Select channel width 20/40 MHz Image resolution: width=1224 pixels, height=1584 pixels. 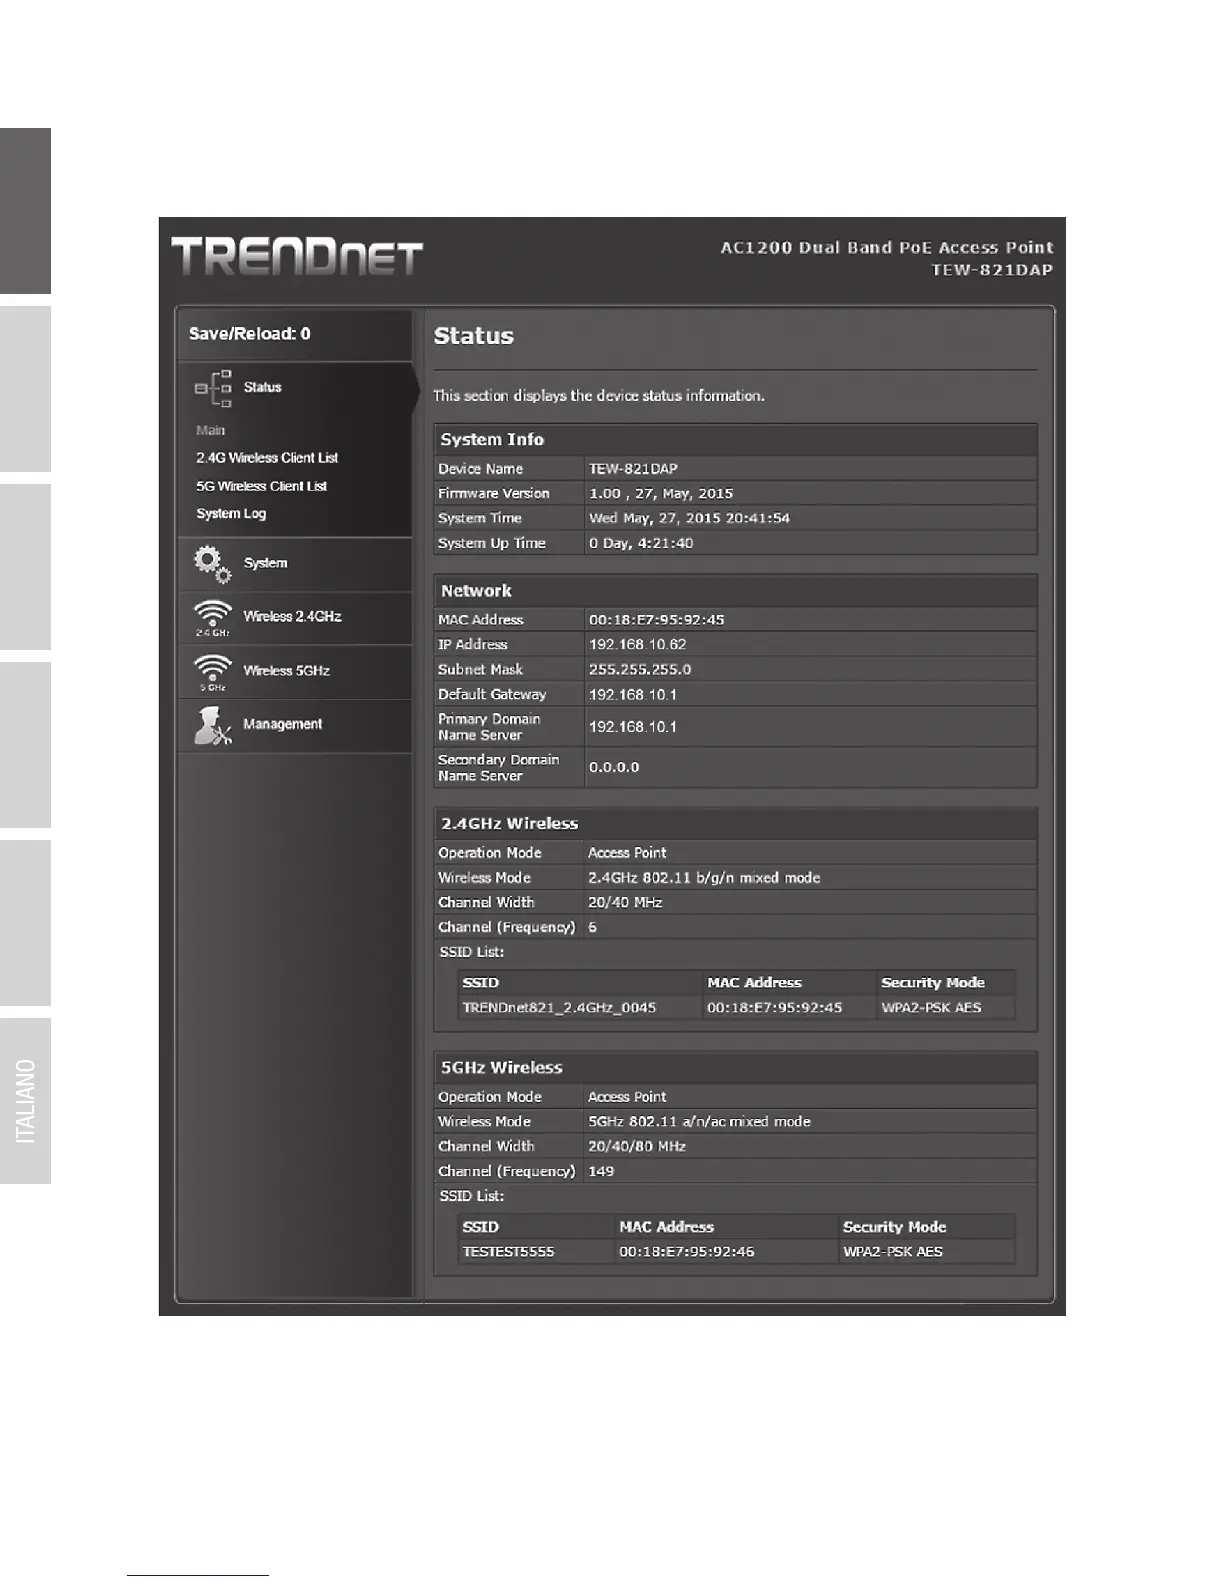coord(625,903)
